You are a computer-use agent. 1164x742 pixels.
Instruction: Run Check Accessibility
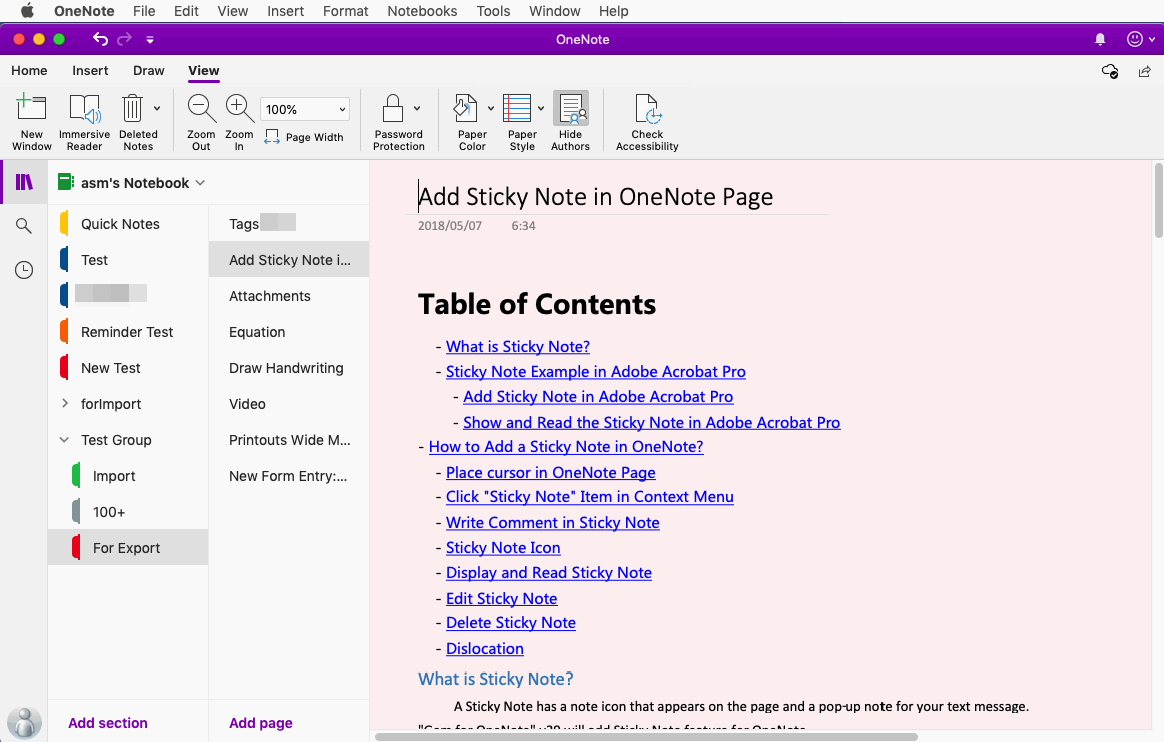tap(646, 118)
